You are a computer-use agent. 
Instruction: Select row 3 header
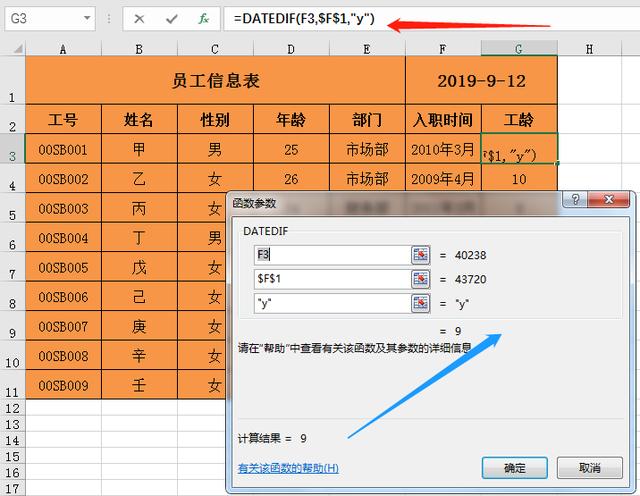coord(12,149)
